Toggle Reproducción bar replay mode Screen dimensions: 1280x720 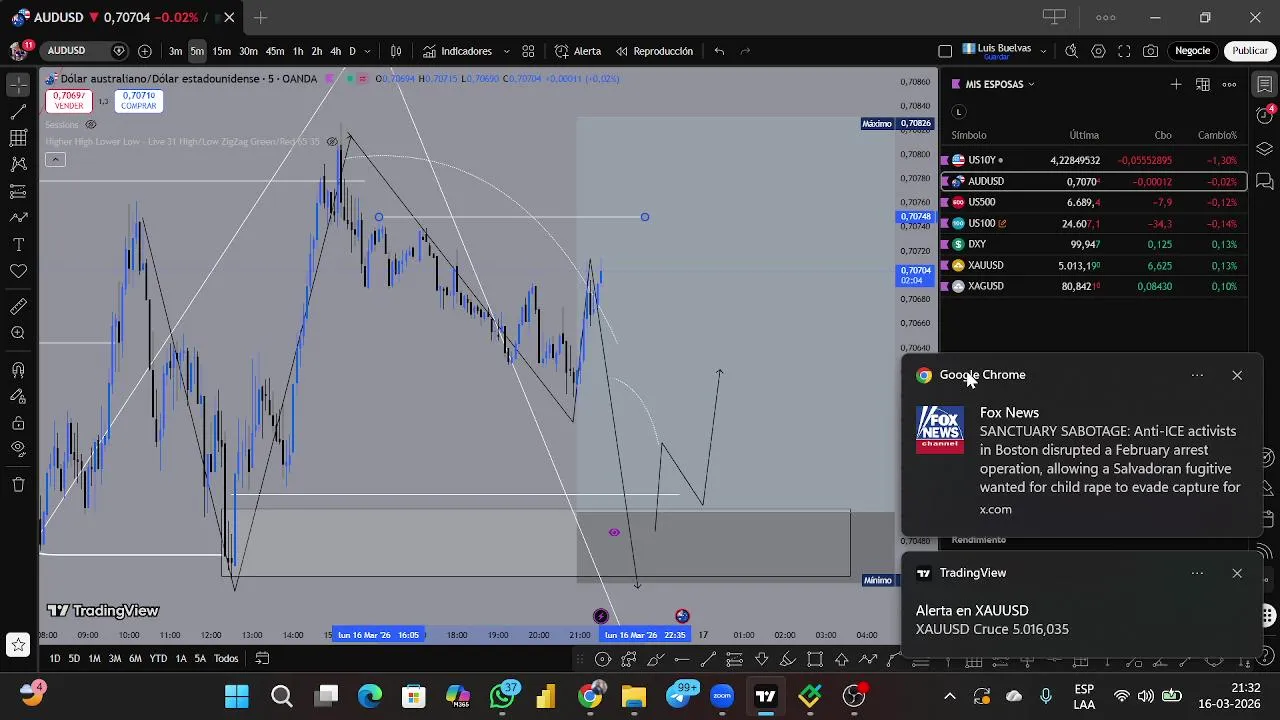654,51
